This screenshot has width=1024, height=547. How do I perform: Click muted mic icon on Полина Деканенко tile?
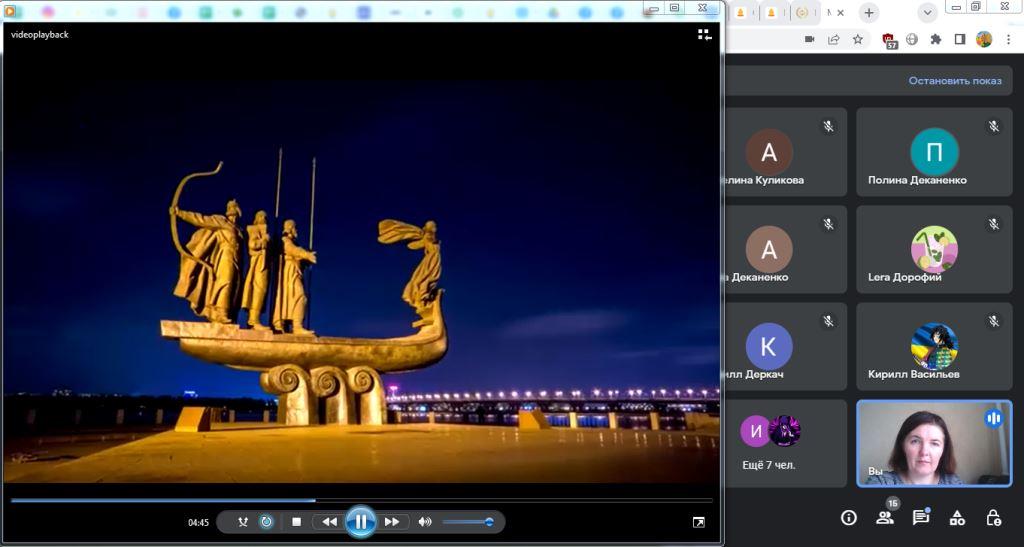[993, 127]
